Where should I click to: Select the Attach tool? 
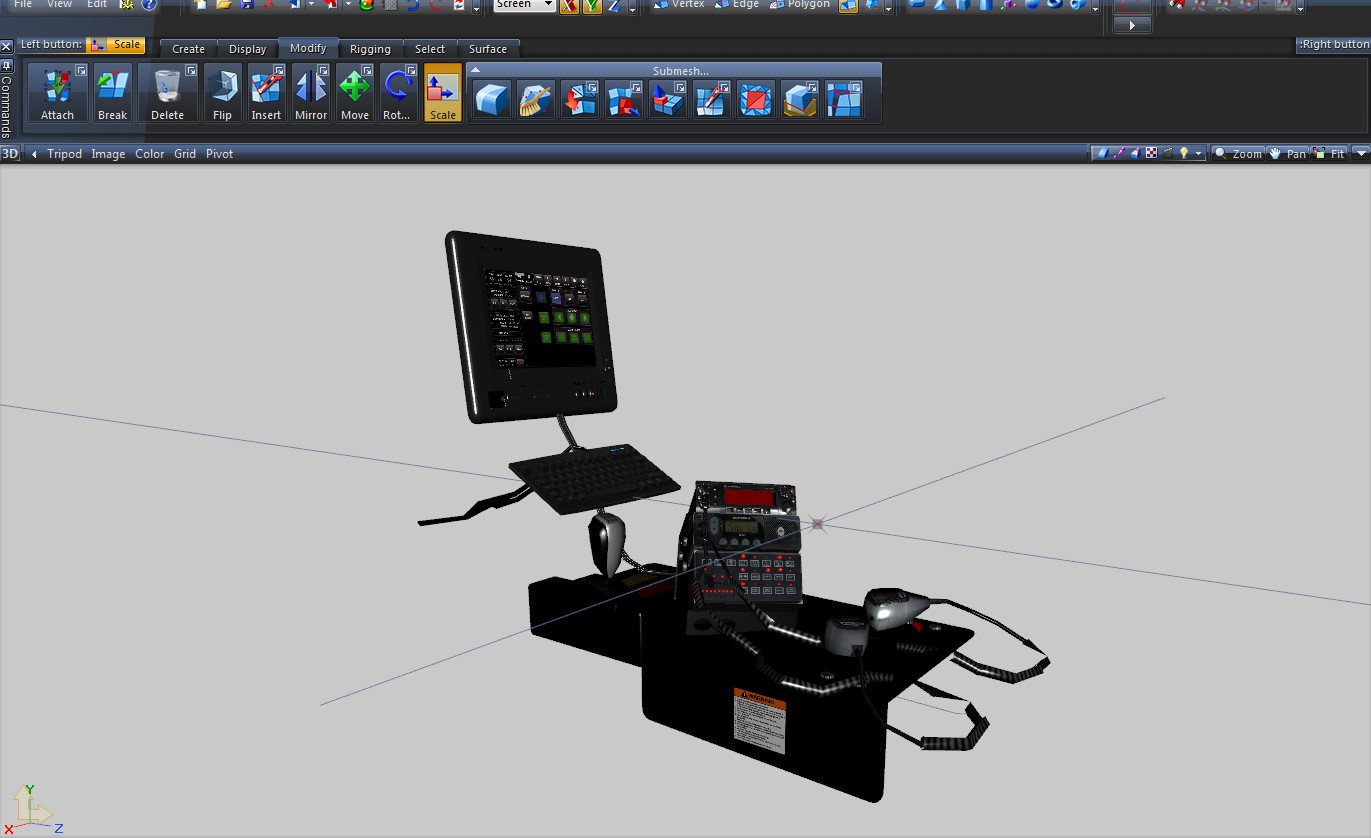point(57,93)
